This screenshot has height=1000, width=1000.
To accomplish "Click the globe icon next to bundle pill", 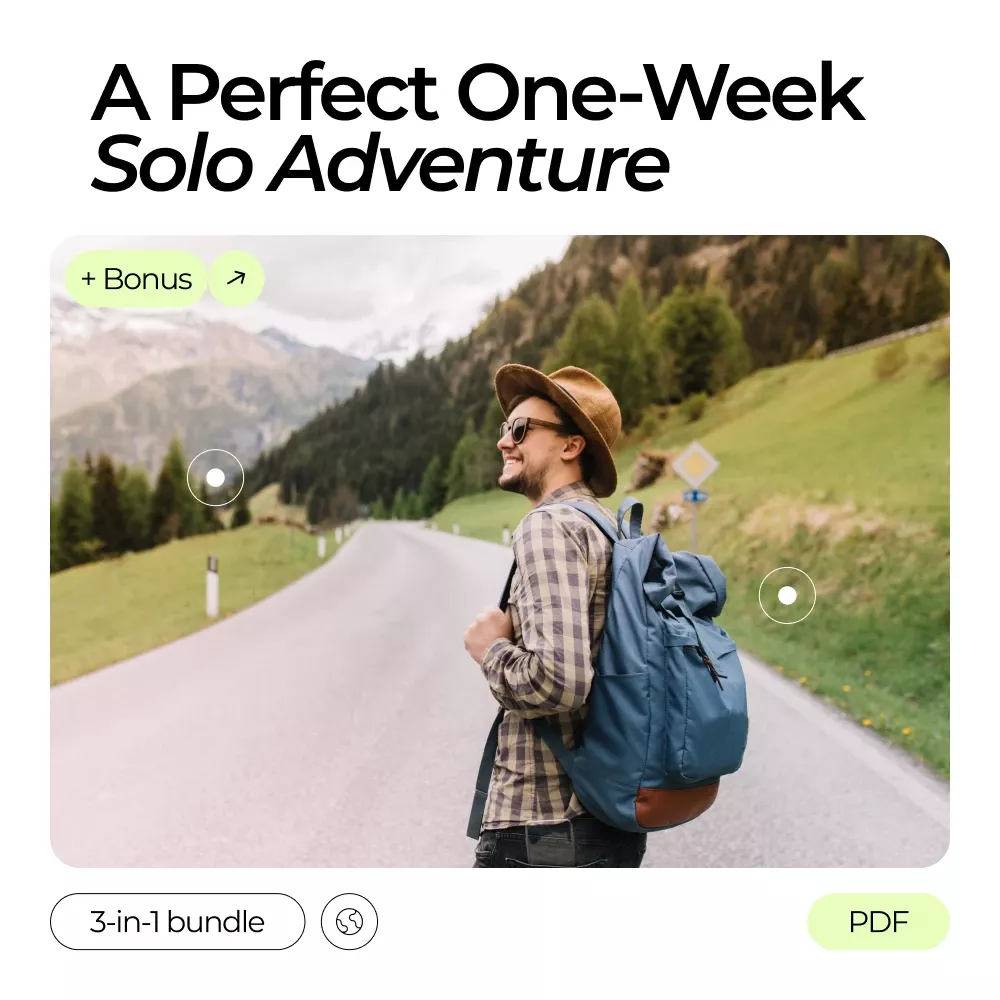I will (x=349, y=922).
